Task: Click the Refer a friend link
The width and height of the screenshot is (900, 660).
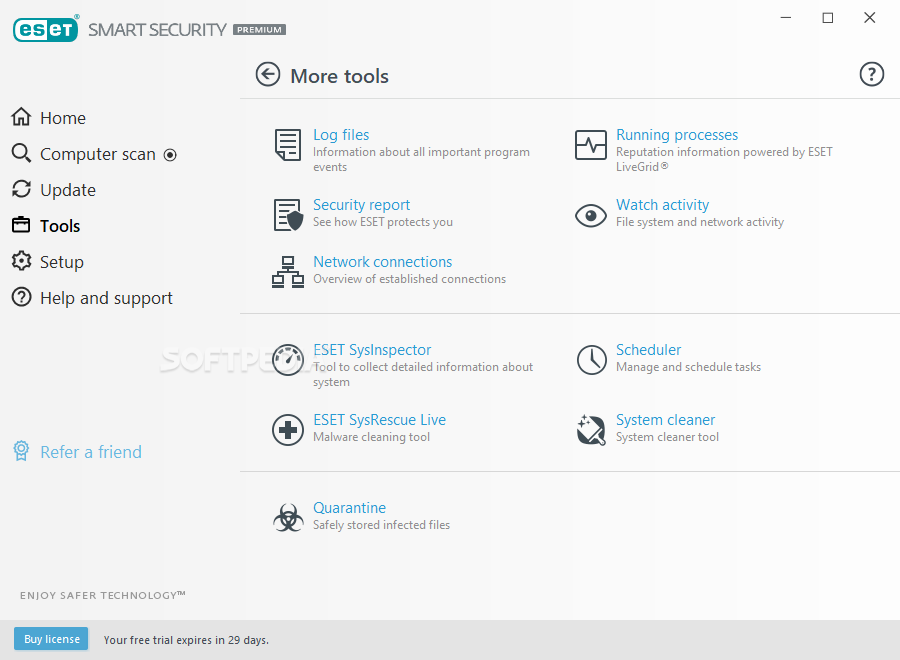Action: (91, 452)
